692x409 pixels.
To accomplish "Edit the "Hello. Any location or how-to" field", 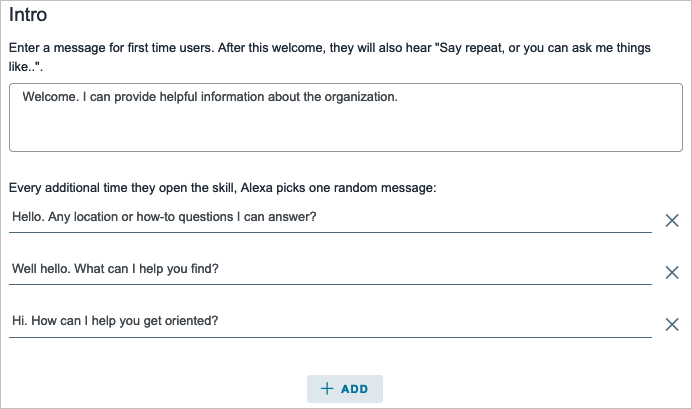I will coord(330,217).
